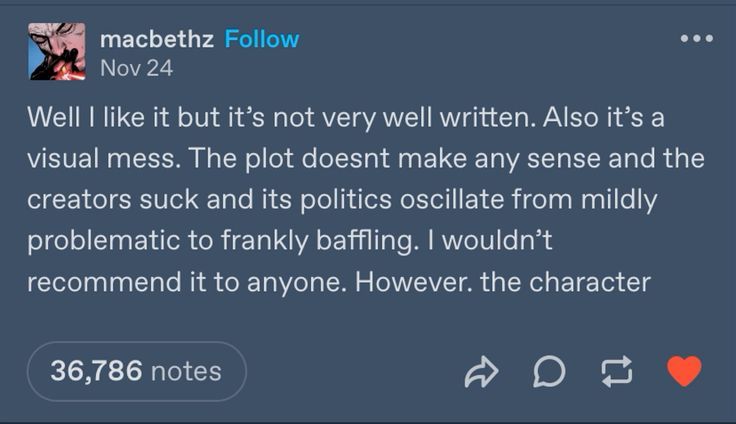Share the post using the arrow icon
The width and height of the screenshot is (736, 424).
click(x=482, y=372)
